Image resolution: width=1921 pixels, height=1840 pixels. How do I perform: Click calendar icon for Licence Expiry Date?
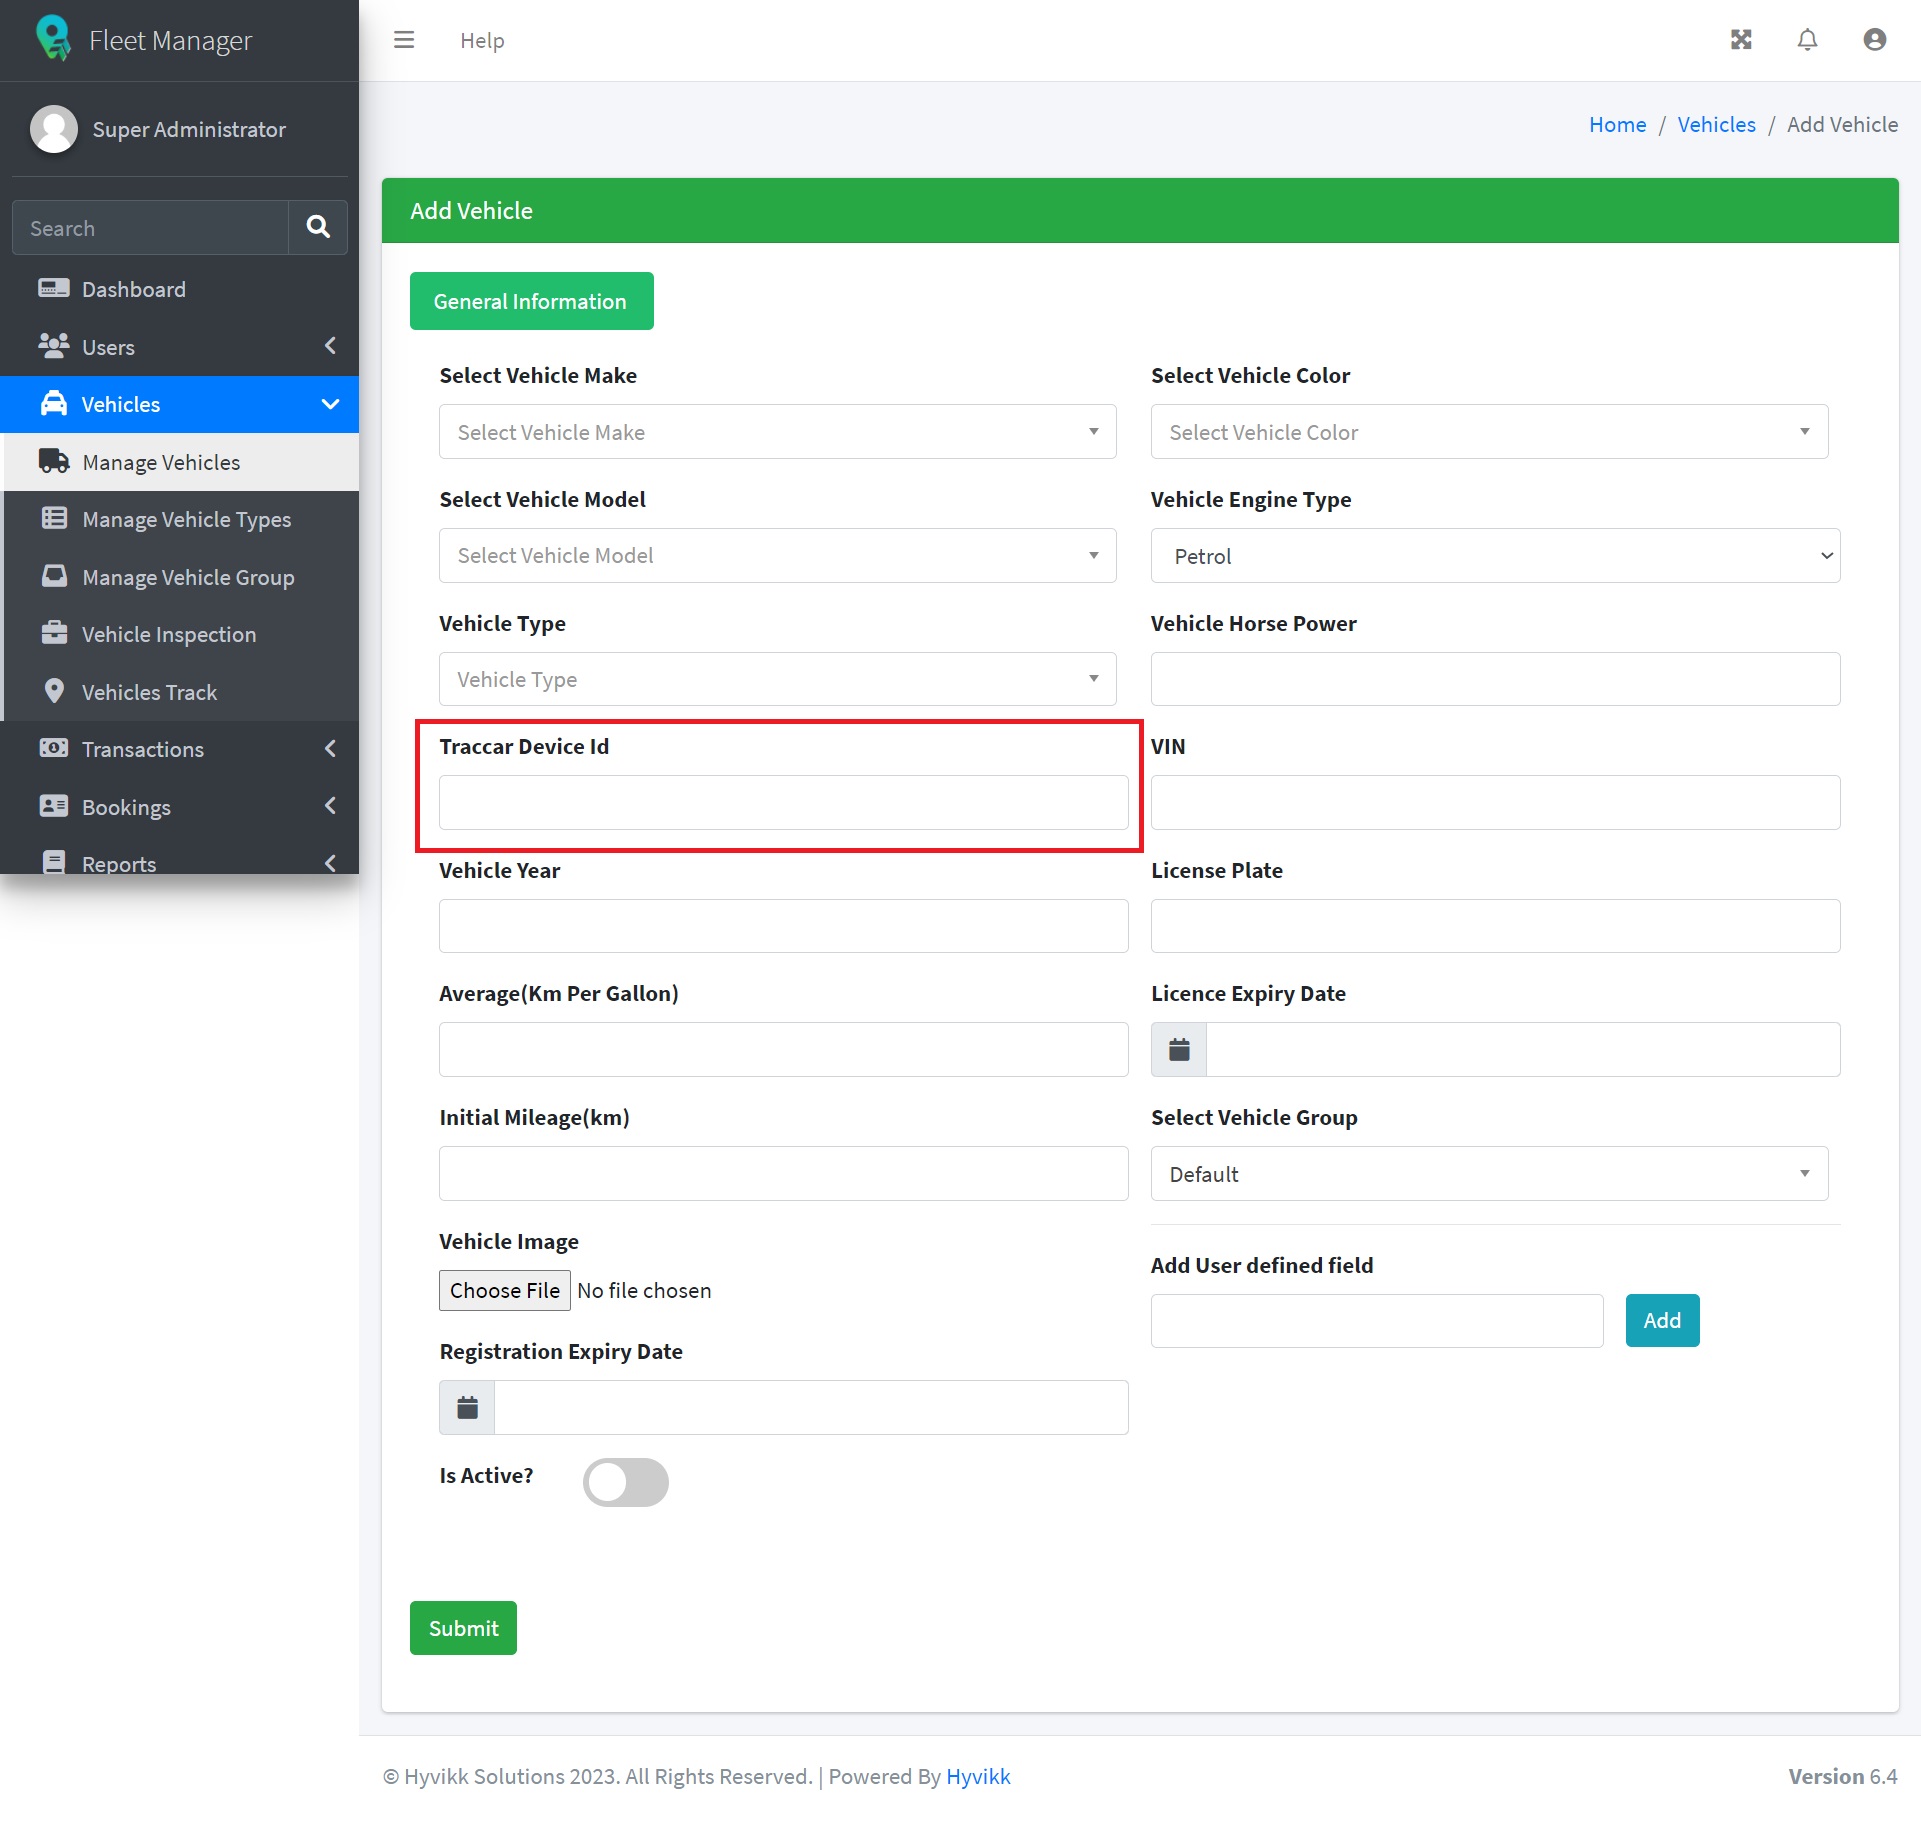coord(1179,1050)
